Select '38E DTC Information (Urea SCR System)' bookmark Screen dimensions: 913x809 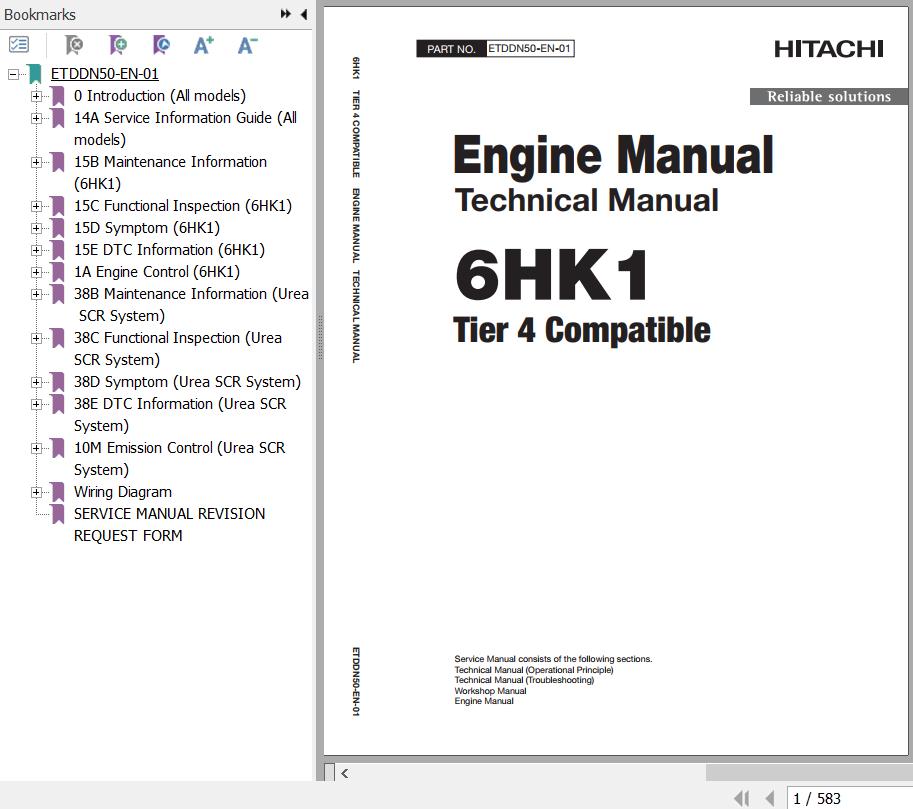(x=180, y=415)
